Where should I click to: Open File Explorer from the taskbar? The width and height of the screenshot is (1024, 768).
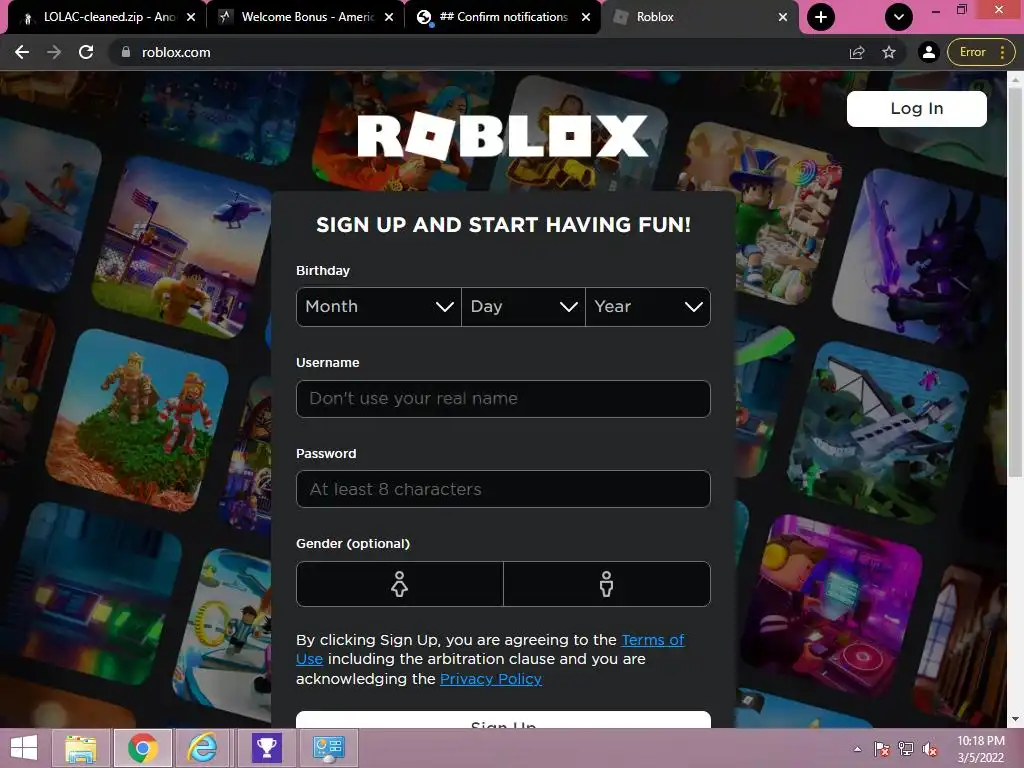coord(82,748)
